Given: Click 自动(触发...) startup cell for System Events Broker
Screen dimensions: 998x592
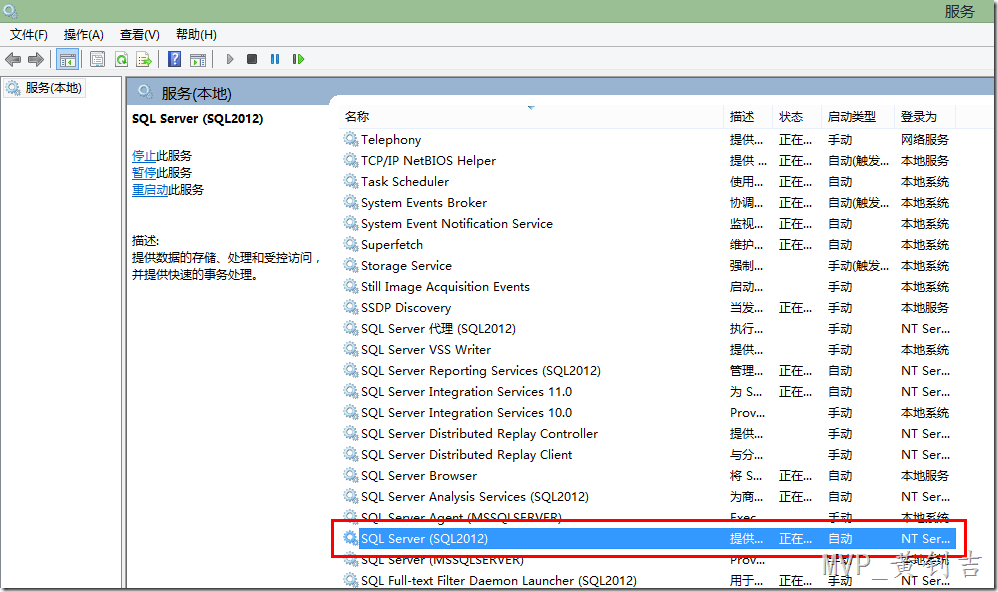Looking at the screenshot, I should pos(858,202).
